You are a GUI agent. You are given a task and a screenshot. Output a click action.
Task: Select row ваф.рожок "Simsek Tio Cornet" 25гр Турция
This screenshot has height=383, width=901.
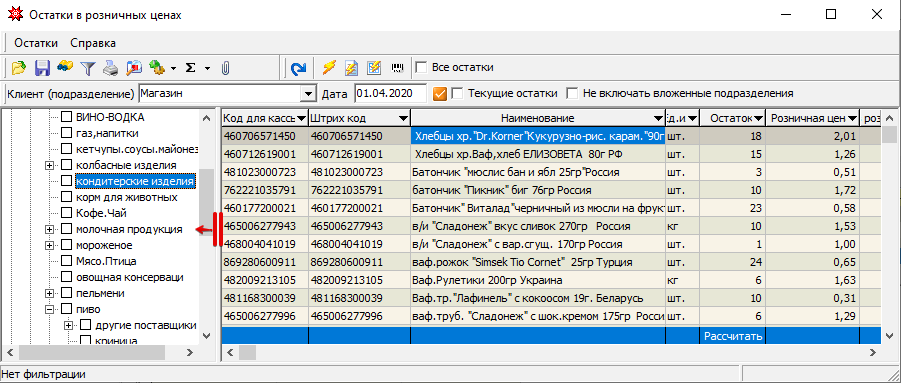[551, 262]
